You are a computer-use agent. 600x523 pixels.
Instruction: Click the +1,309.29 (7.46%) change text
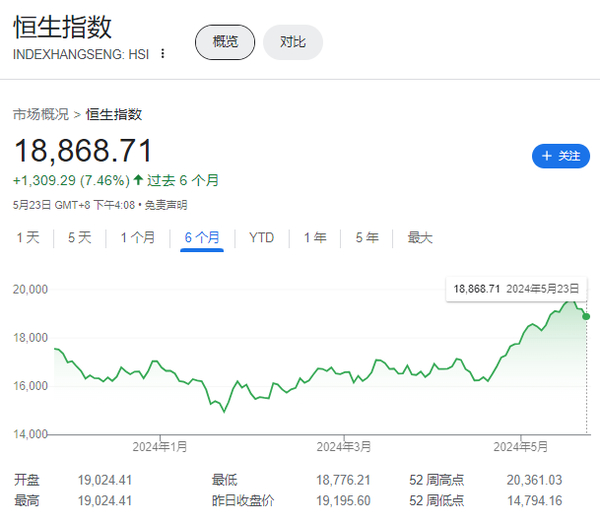(72, 180)
